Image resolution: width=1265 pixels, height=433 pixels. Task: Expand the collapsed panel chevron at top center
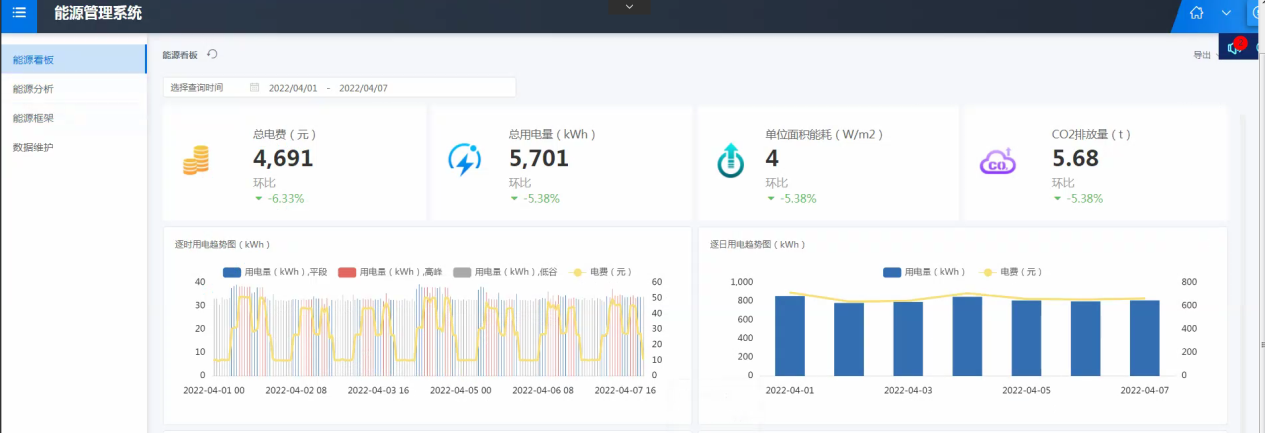629,7
